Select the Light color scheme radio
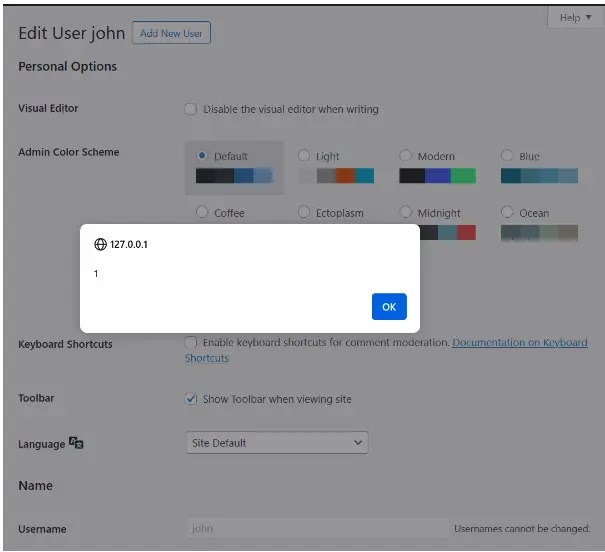The image size is (605, 552). (x=304, y=155)
